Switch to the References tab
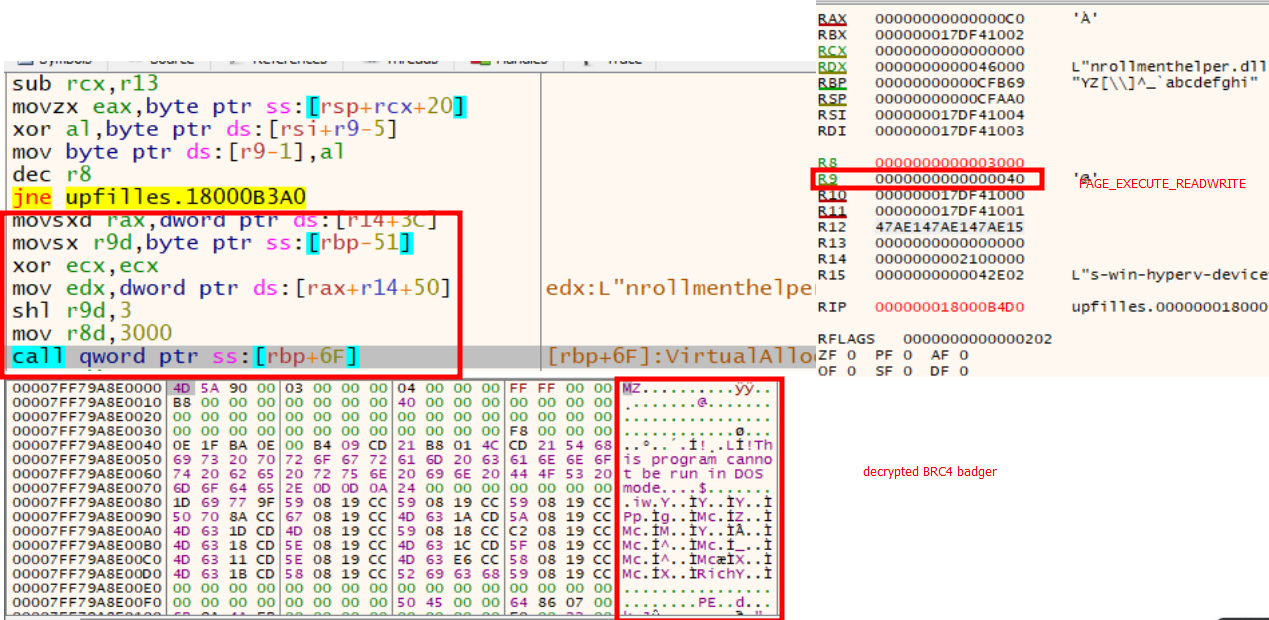The height and width of the screenshot is (620, 1269). pos(289,60)
